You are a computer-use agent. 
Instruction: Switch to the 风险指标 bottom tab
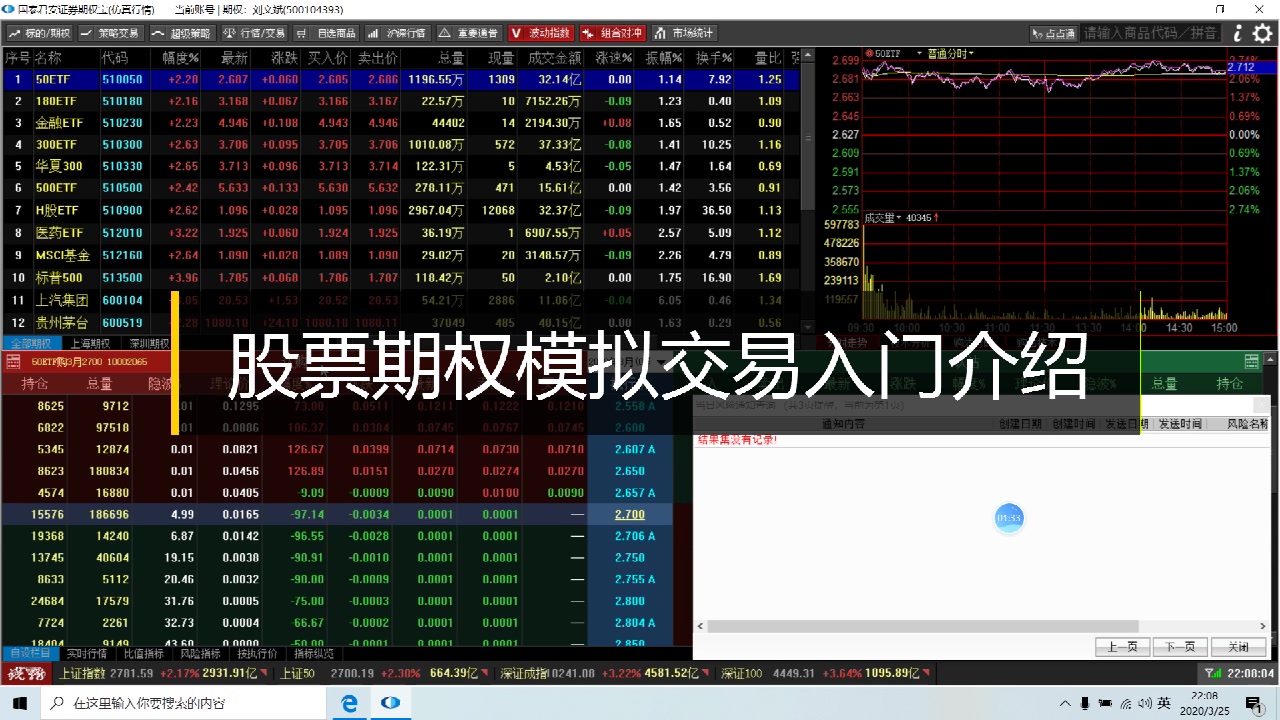click(x=200, y=654)
